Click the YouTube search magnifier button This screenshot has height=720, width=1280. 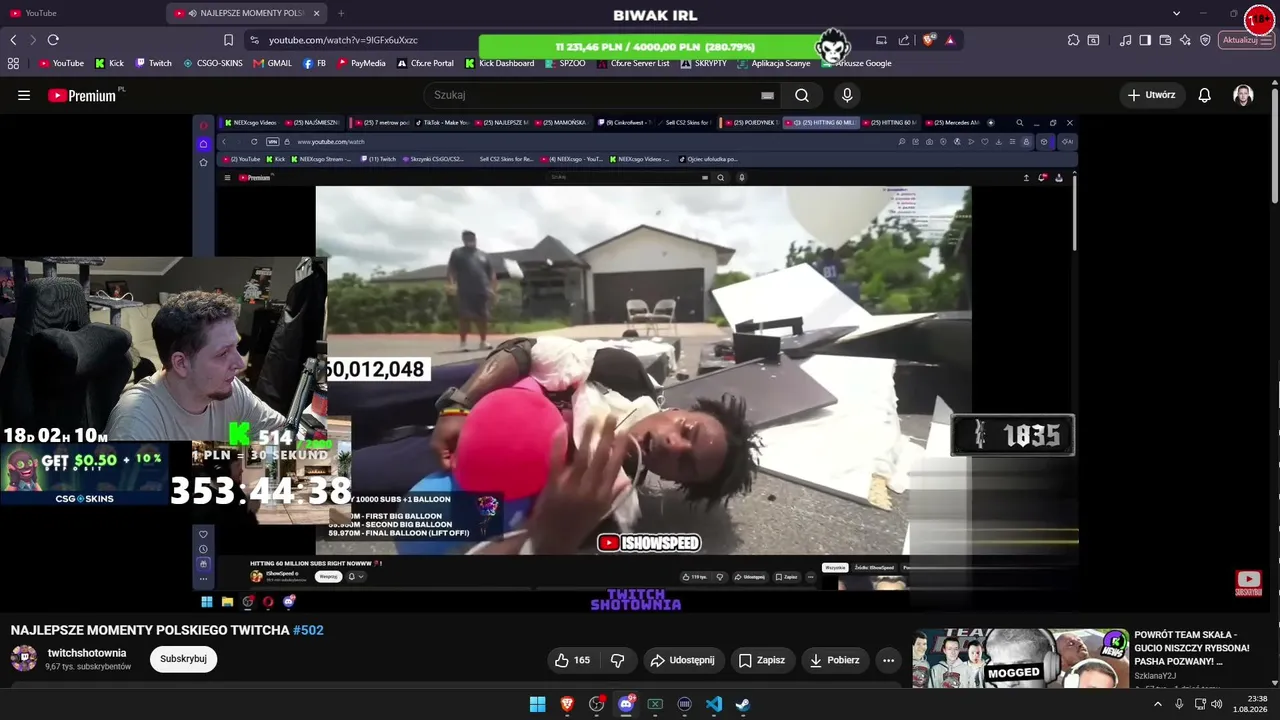pyautogui.click(x=802, y=95)
